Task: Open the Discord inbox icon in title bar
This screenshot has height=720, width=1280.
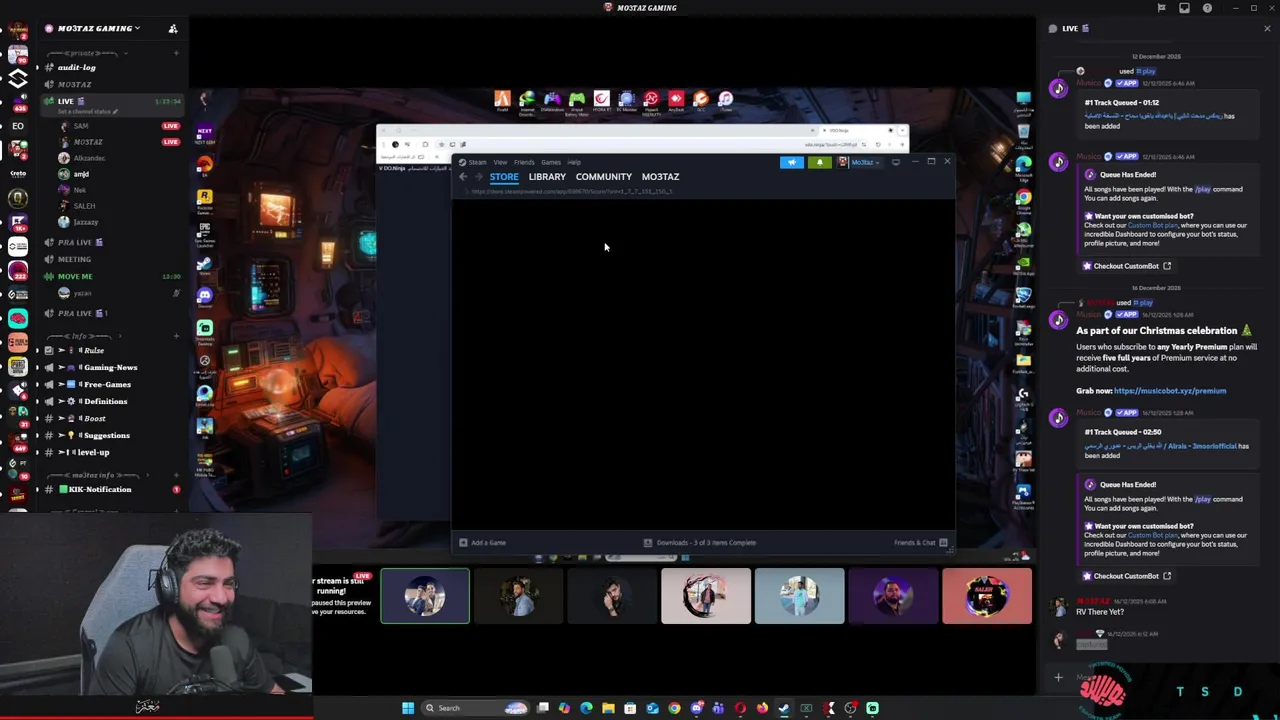Action: click(x=1184, y=8)
